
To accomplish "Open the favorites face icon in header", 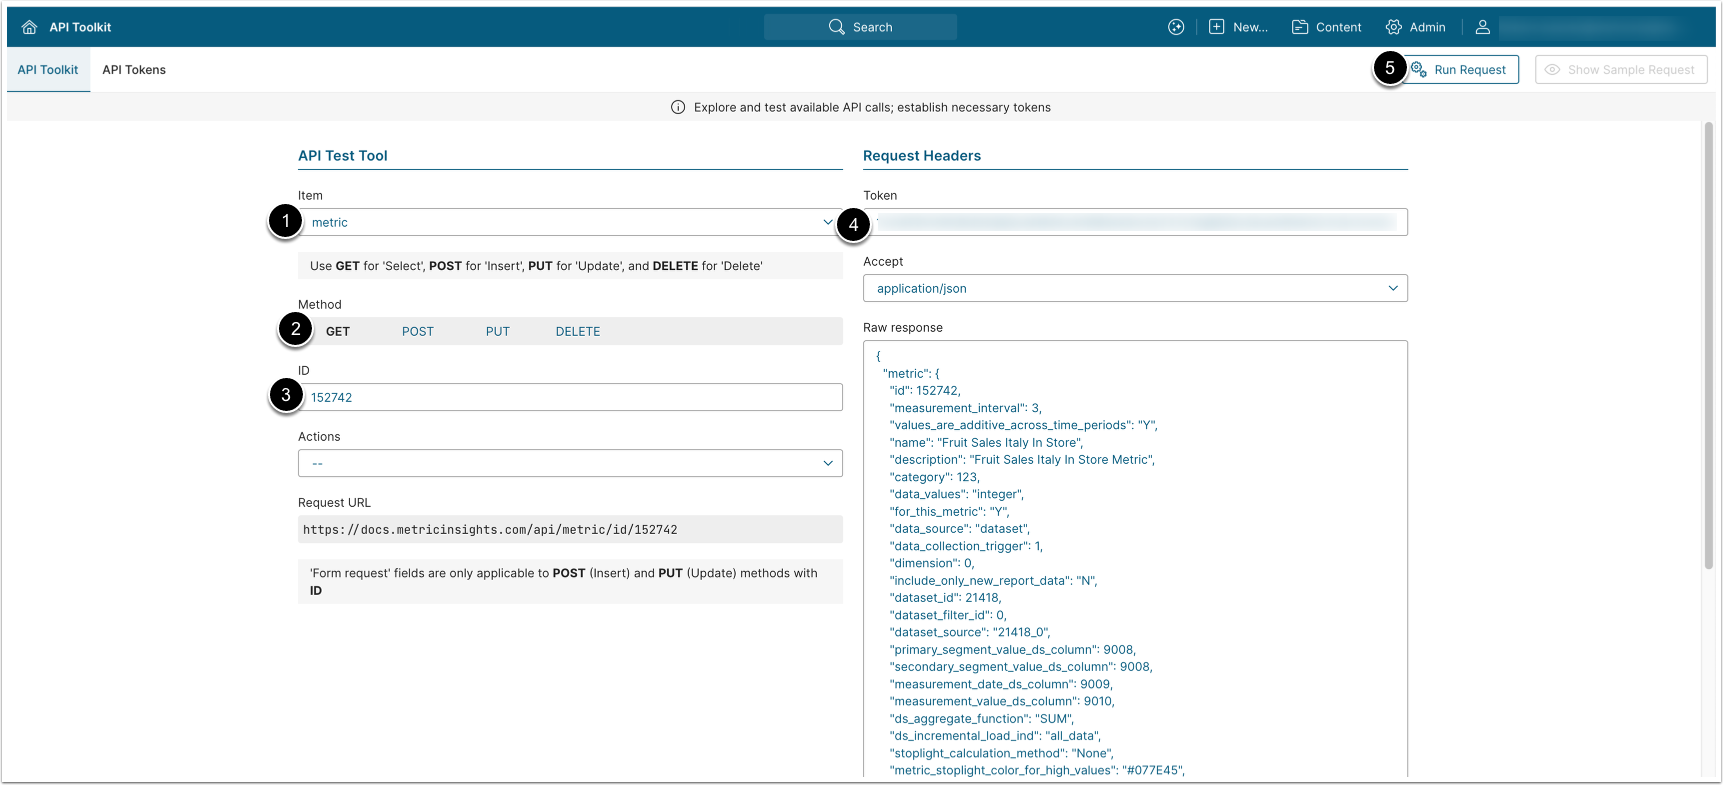I will [x=1176, y=27].
